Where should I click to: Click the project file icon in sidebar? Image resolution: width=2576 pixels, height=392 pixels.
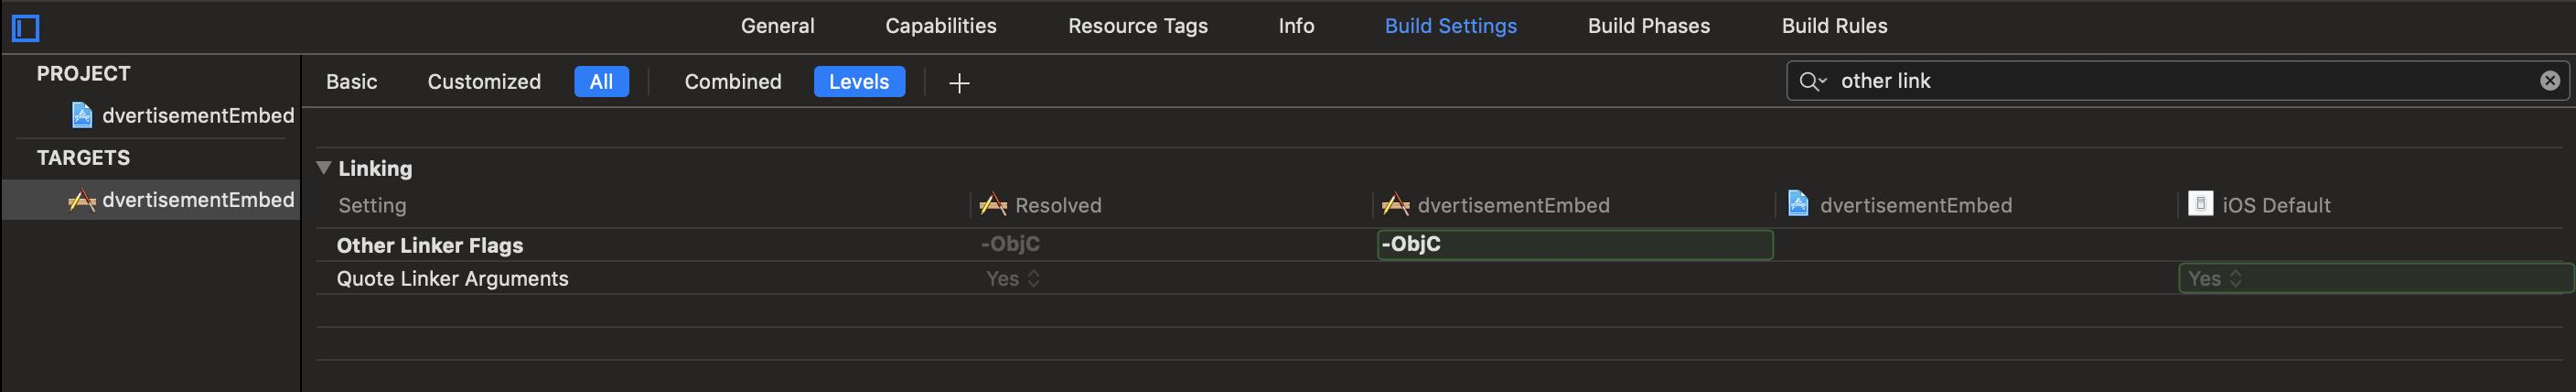click(x=82, y=116)
